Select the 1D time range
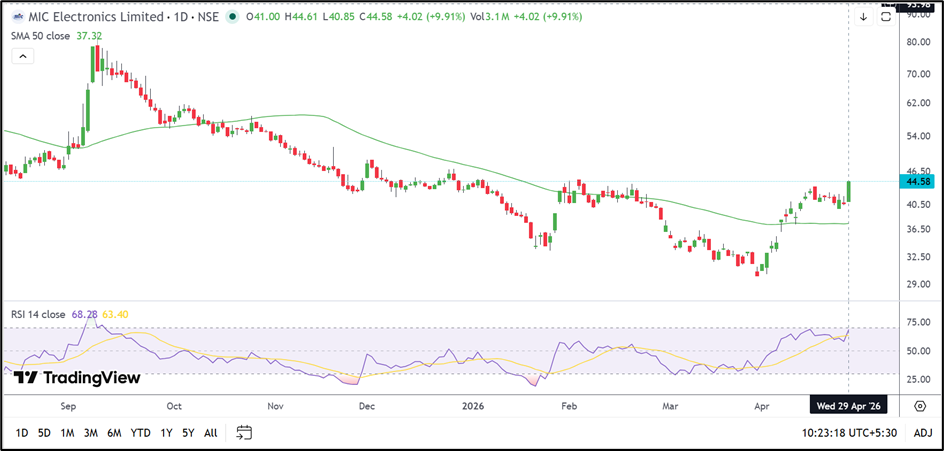The width and height of the screenshot is (944, 451). (x=21, y=433)
